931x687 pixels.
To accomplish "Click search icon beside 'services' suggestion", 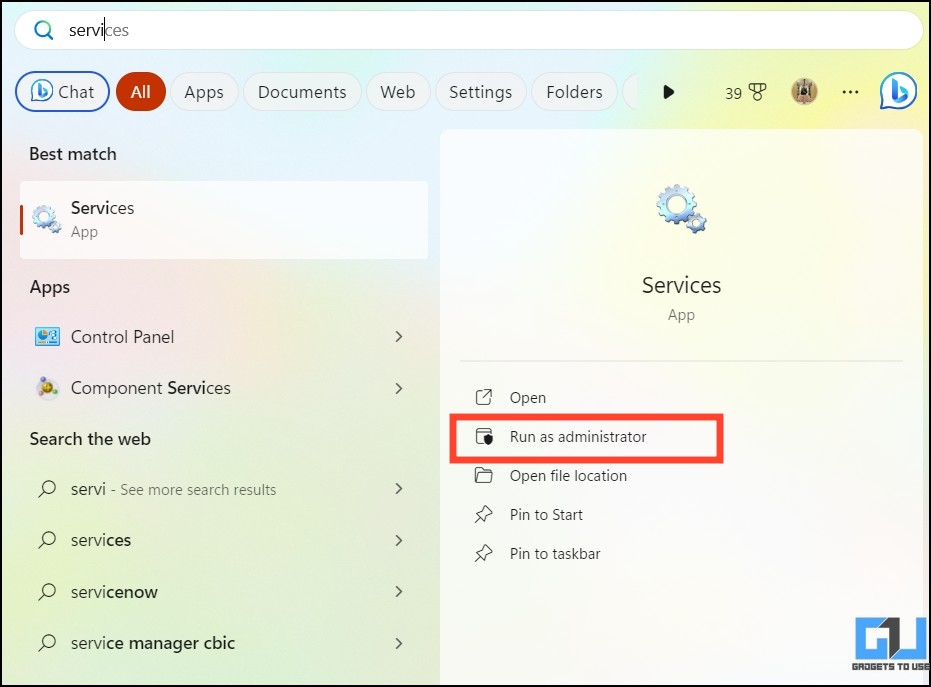I will [x=47, y=540].
